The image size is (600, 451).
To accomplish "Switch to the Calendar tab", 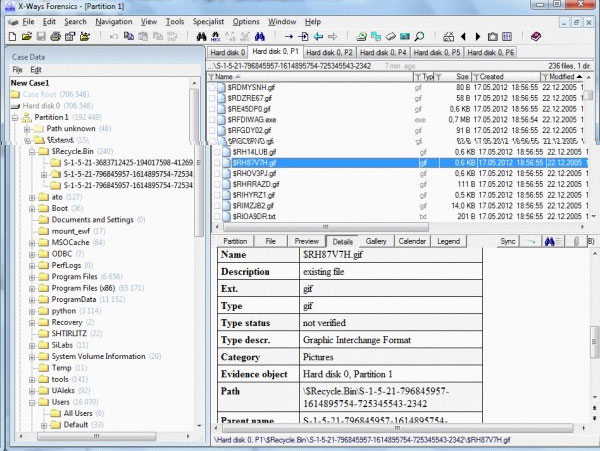I will tap(412, 241).
